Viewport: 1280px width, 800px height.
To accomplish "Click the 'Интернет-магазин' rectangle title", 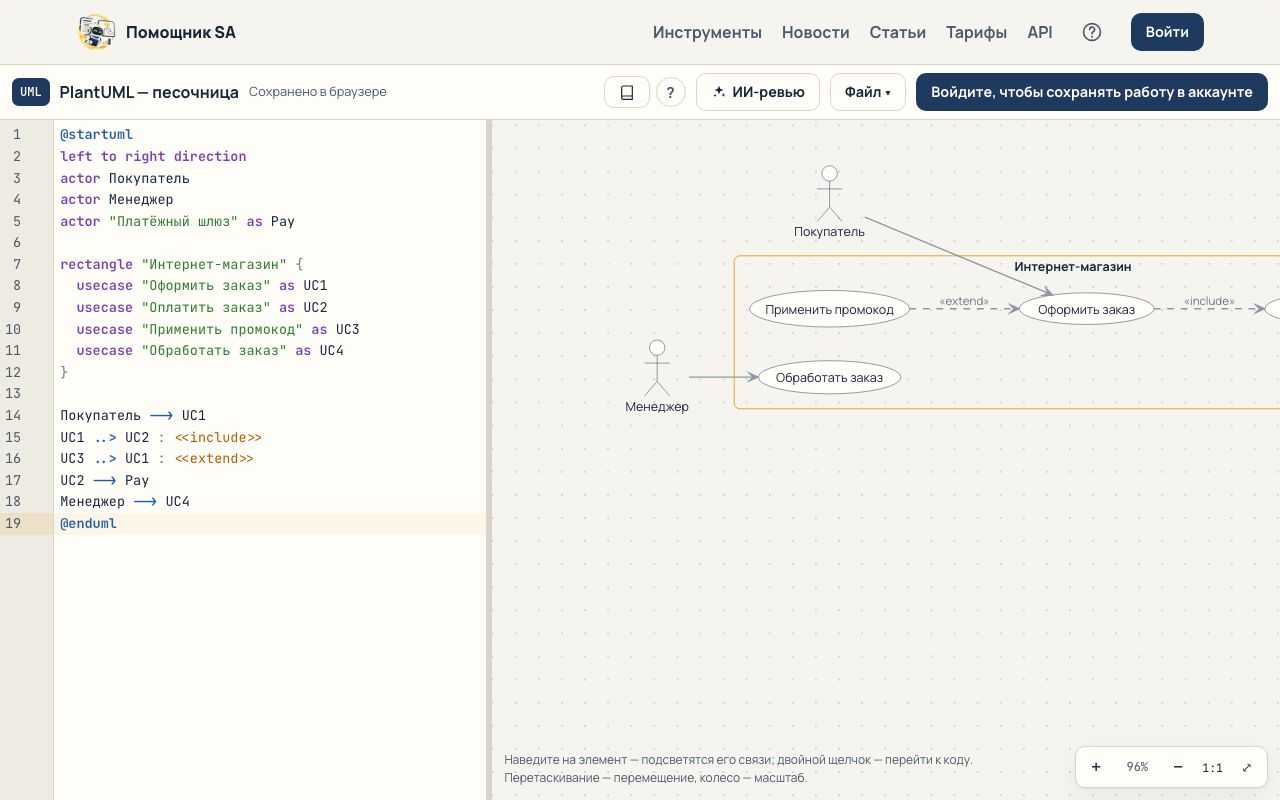I will tap(1072, 266).
